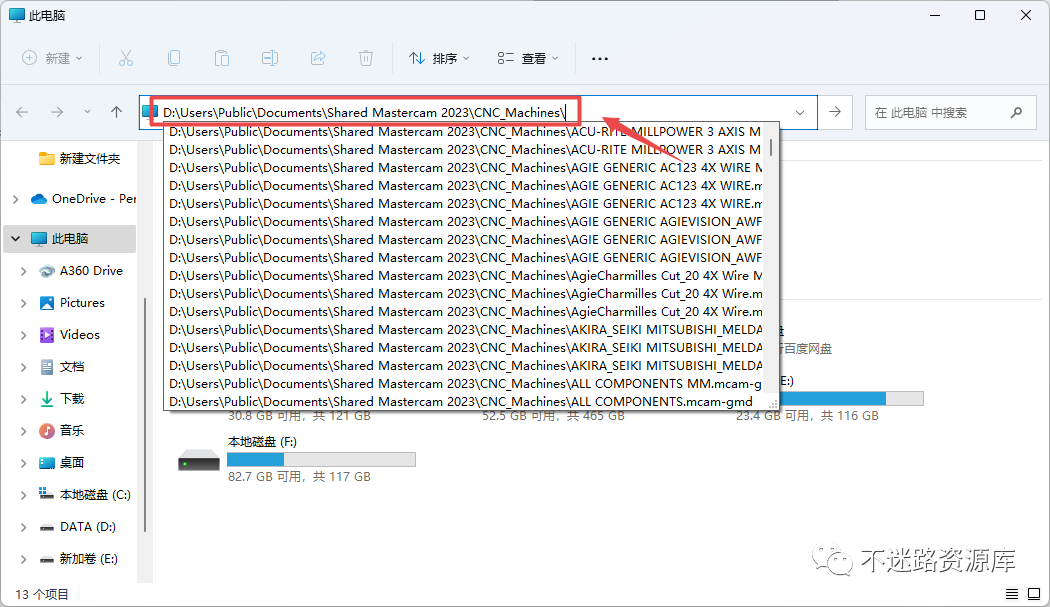The image size is (1050, 607).
Task: Expand the Music (音乐) tree node
Action: coord(23,431)
